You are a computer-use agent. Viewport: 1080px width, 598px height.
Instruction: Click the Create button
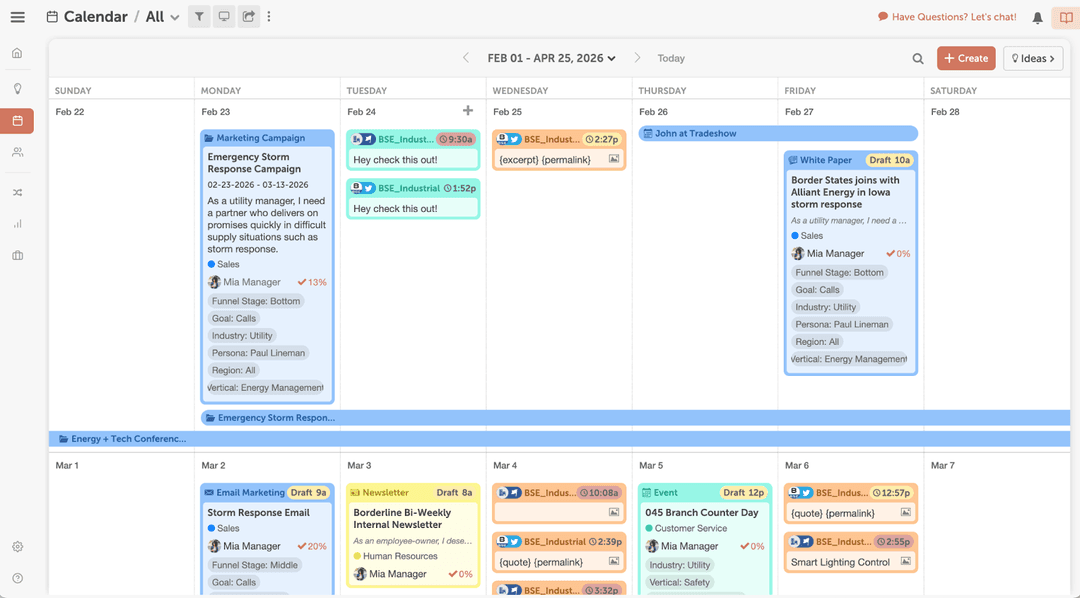[x=966, y=58]
